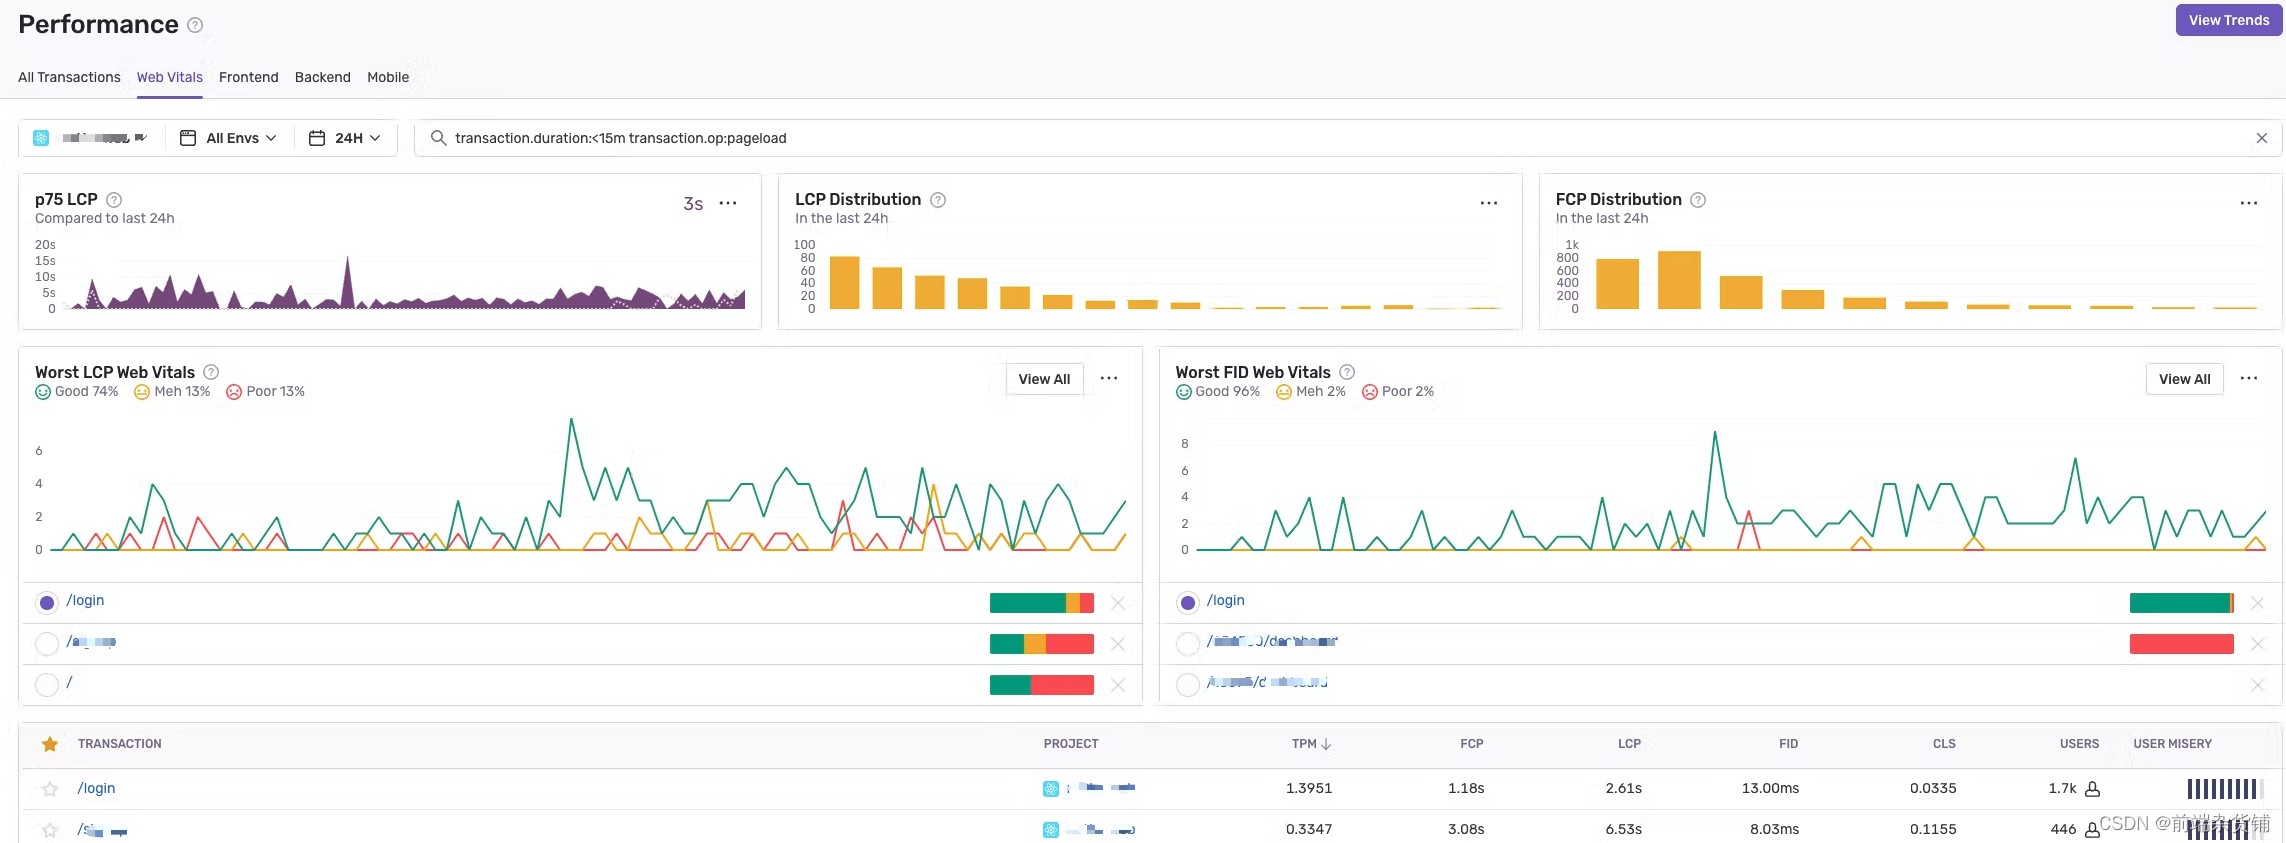
Task: Remove the / transaction from the Worst LCP list
Action: coord(1118,685)
